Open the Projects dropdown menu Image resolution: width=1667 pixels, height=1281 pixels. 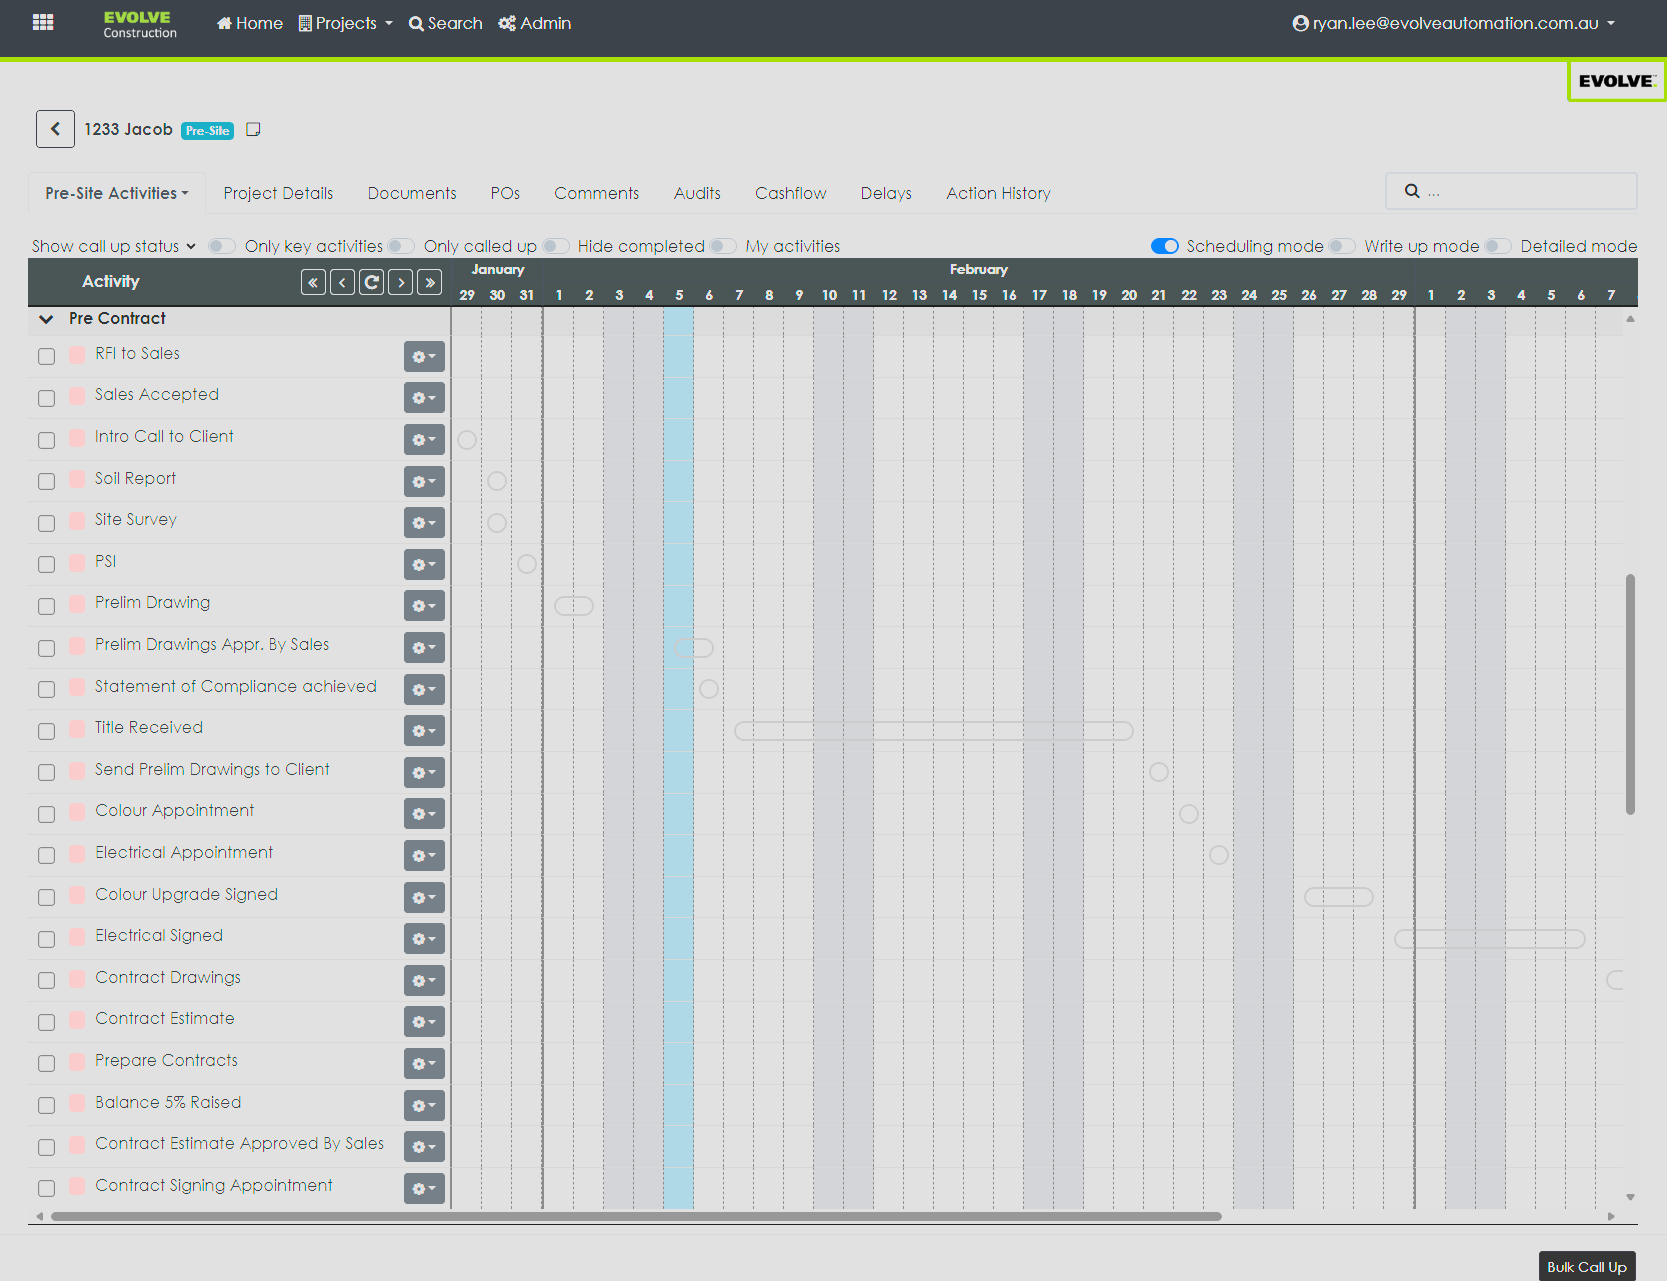pyautogui.click(x=346, y=23)
